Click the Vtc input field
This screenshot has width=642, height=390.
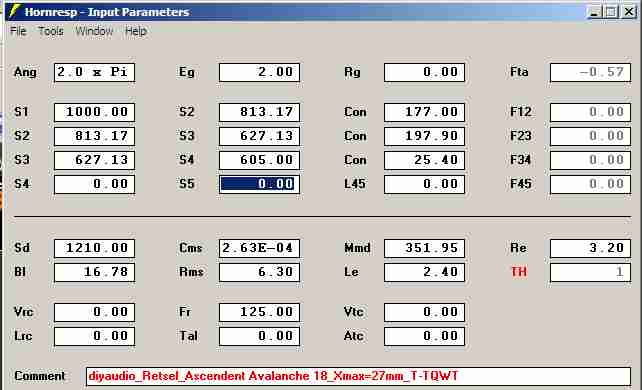425,313
